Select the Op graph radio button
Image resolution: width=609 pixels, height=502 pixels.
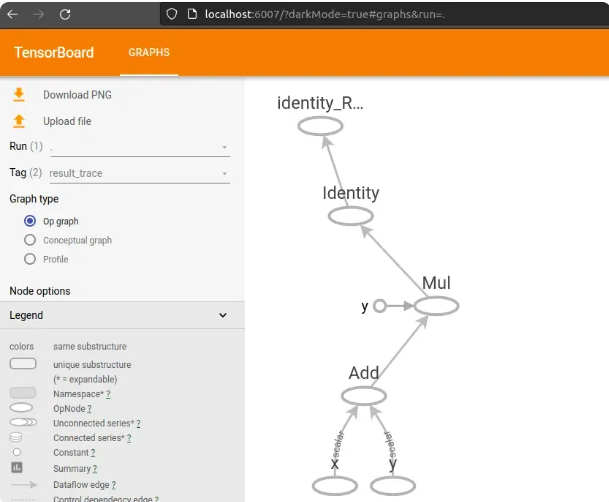click(x=30, y=221)
